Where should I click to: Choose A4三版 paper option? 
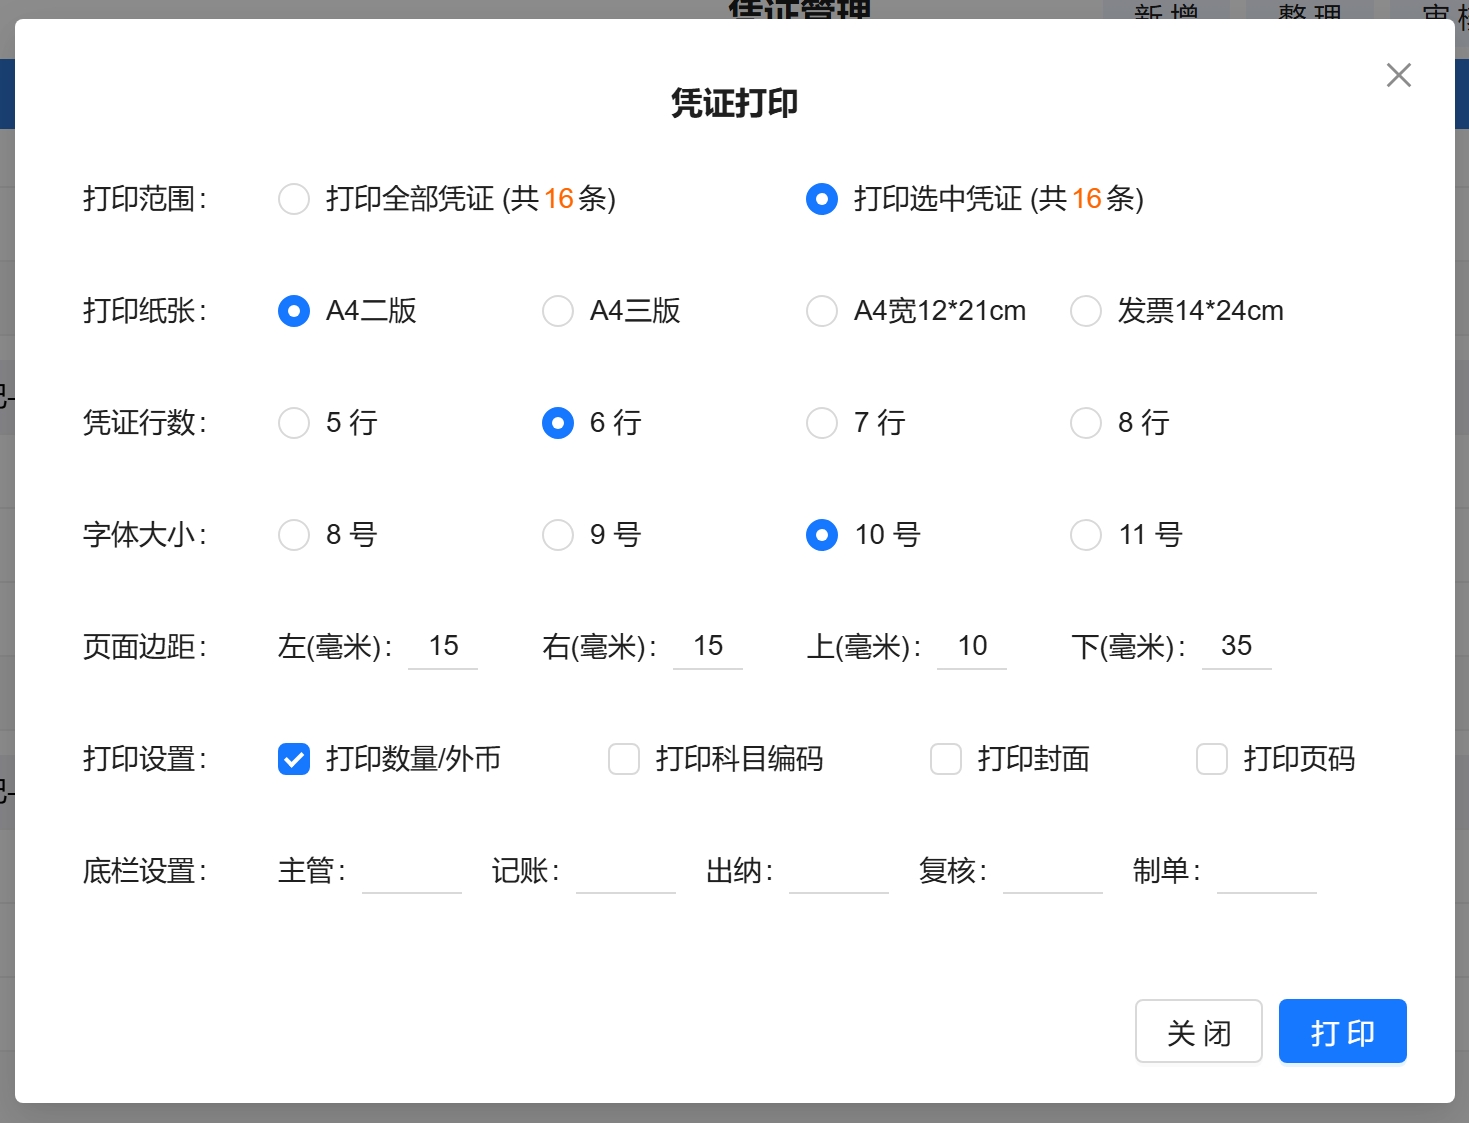tap(558, 311)
